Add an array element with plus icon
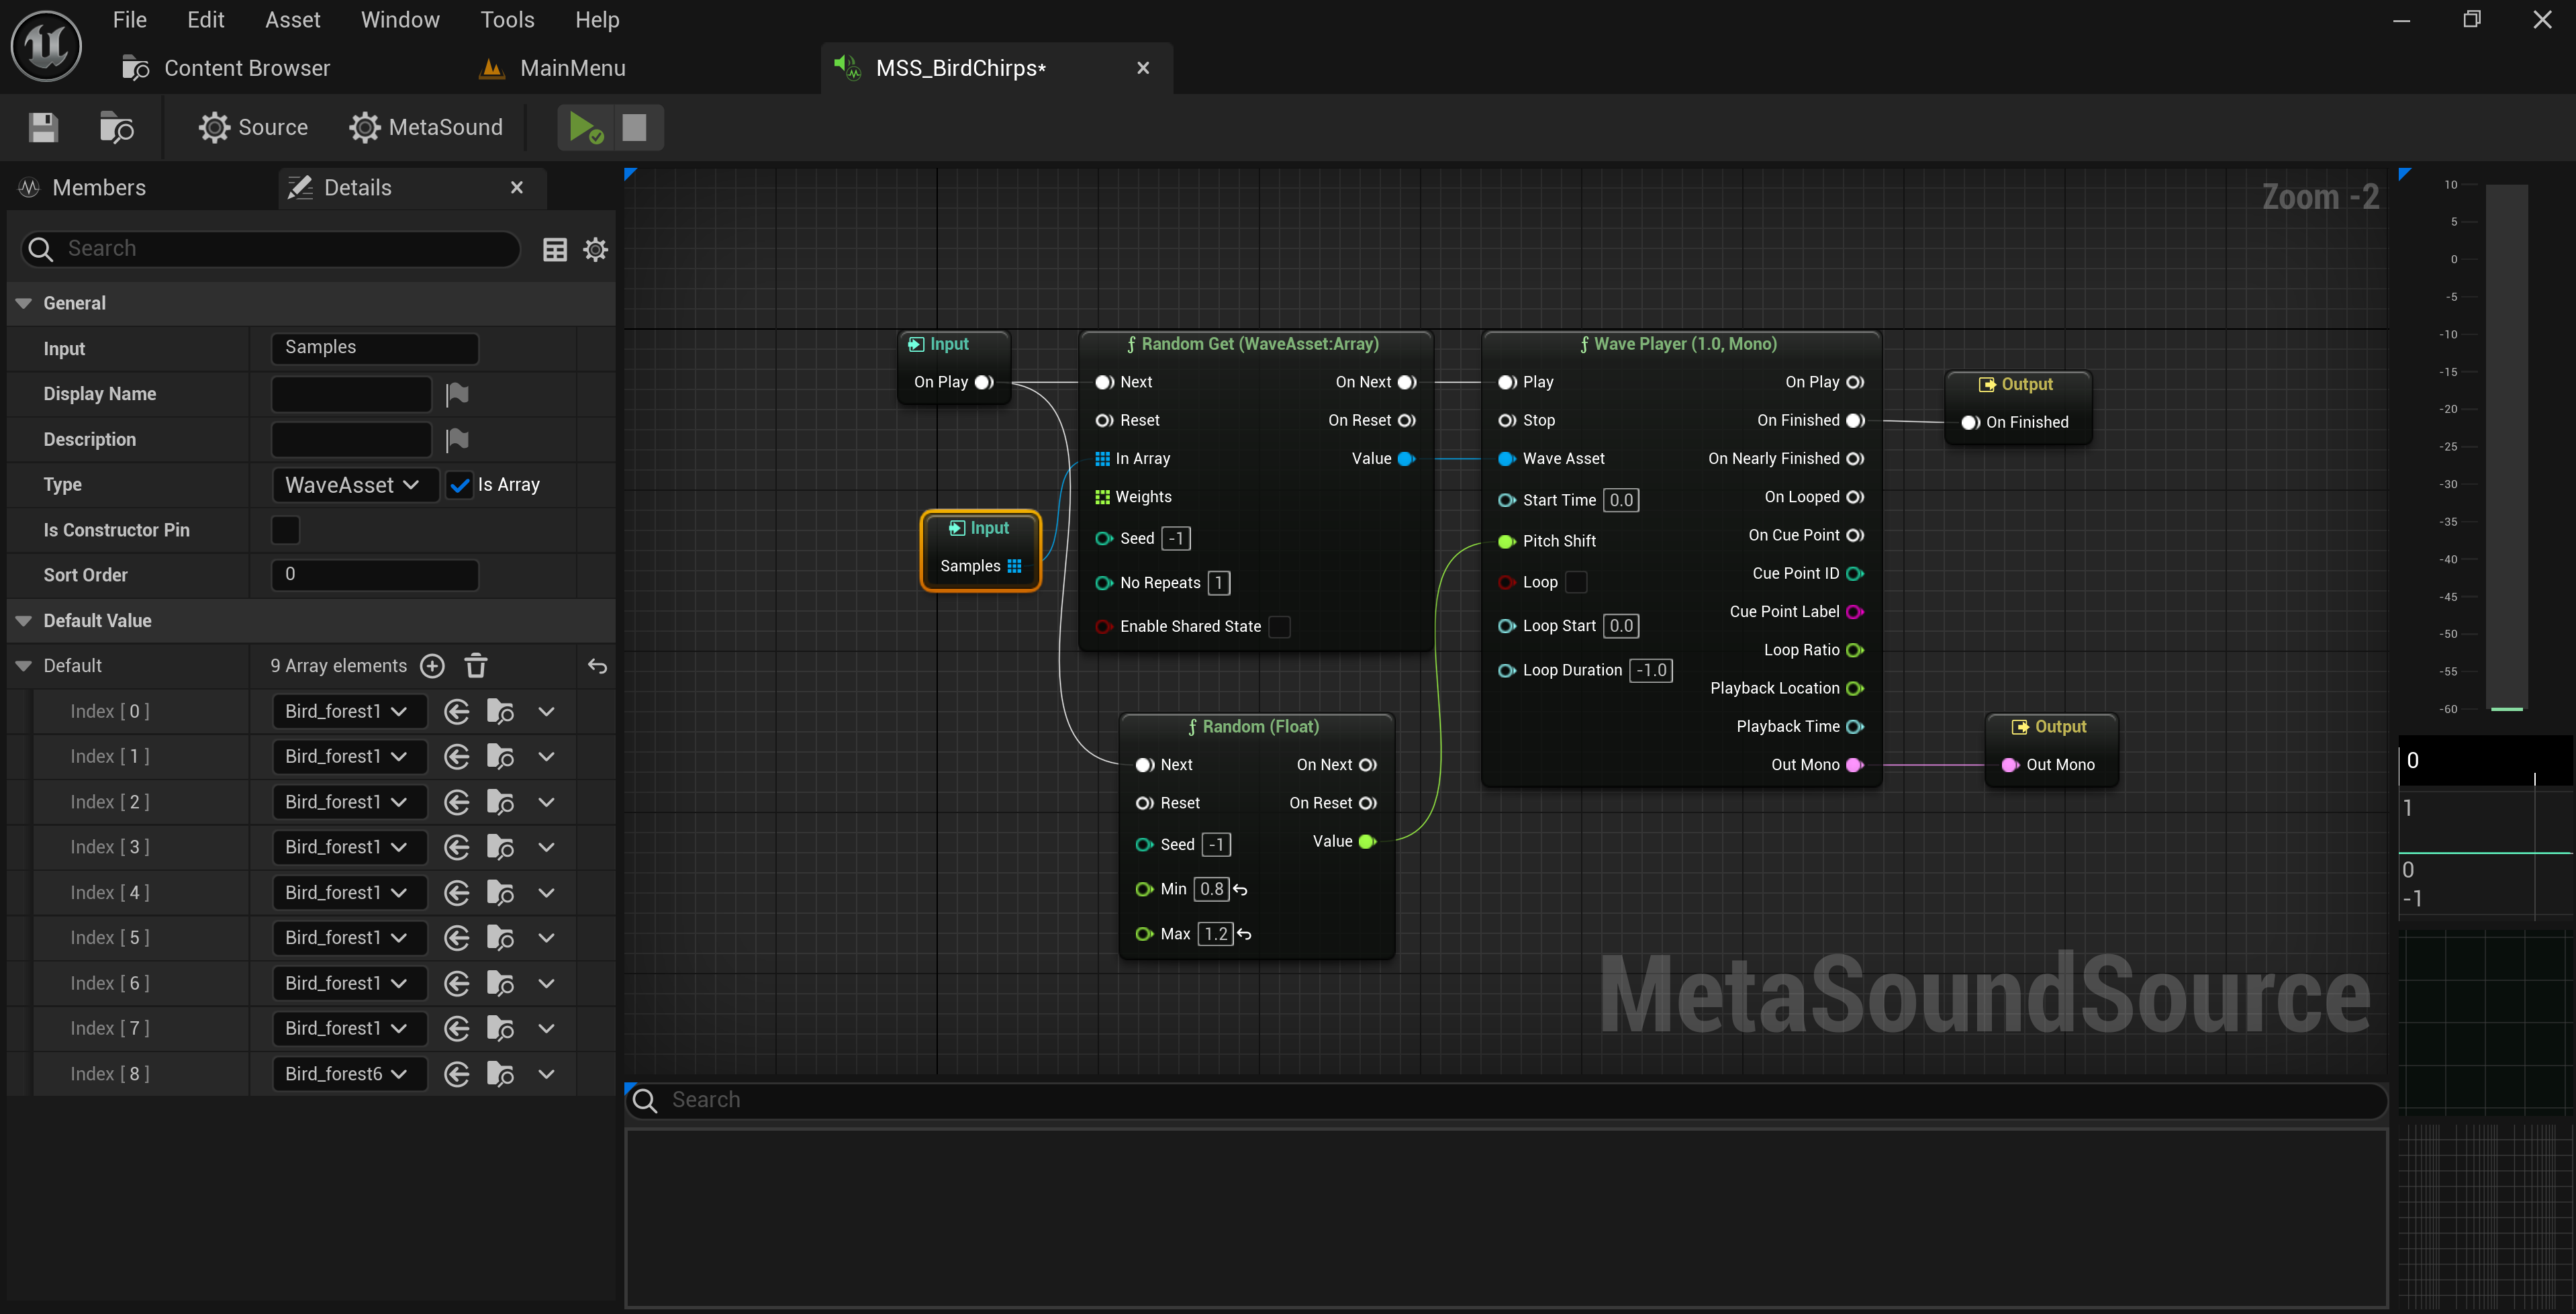 [432, 666]
